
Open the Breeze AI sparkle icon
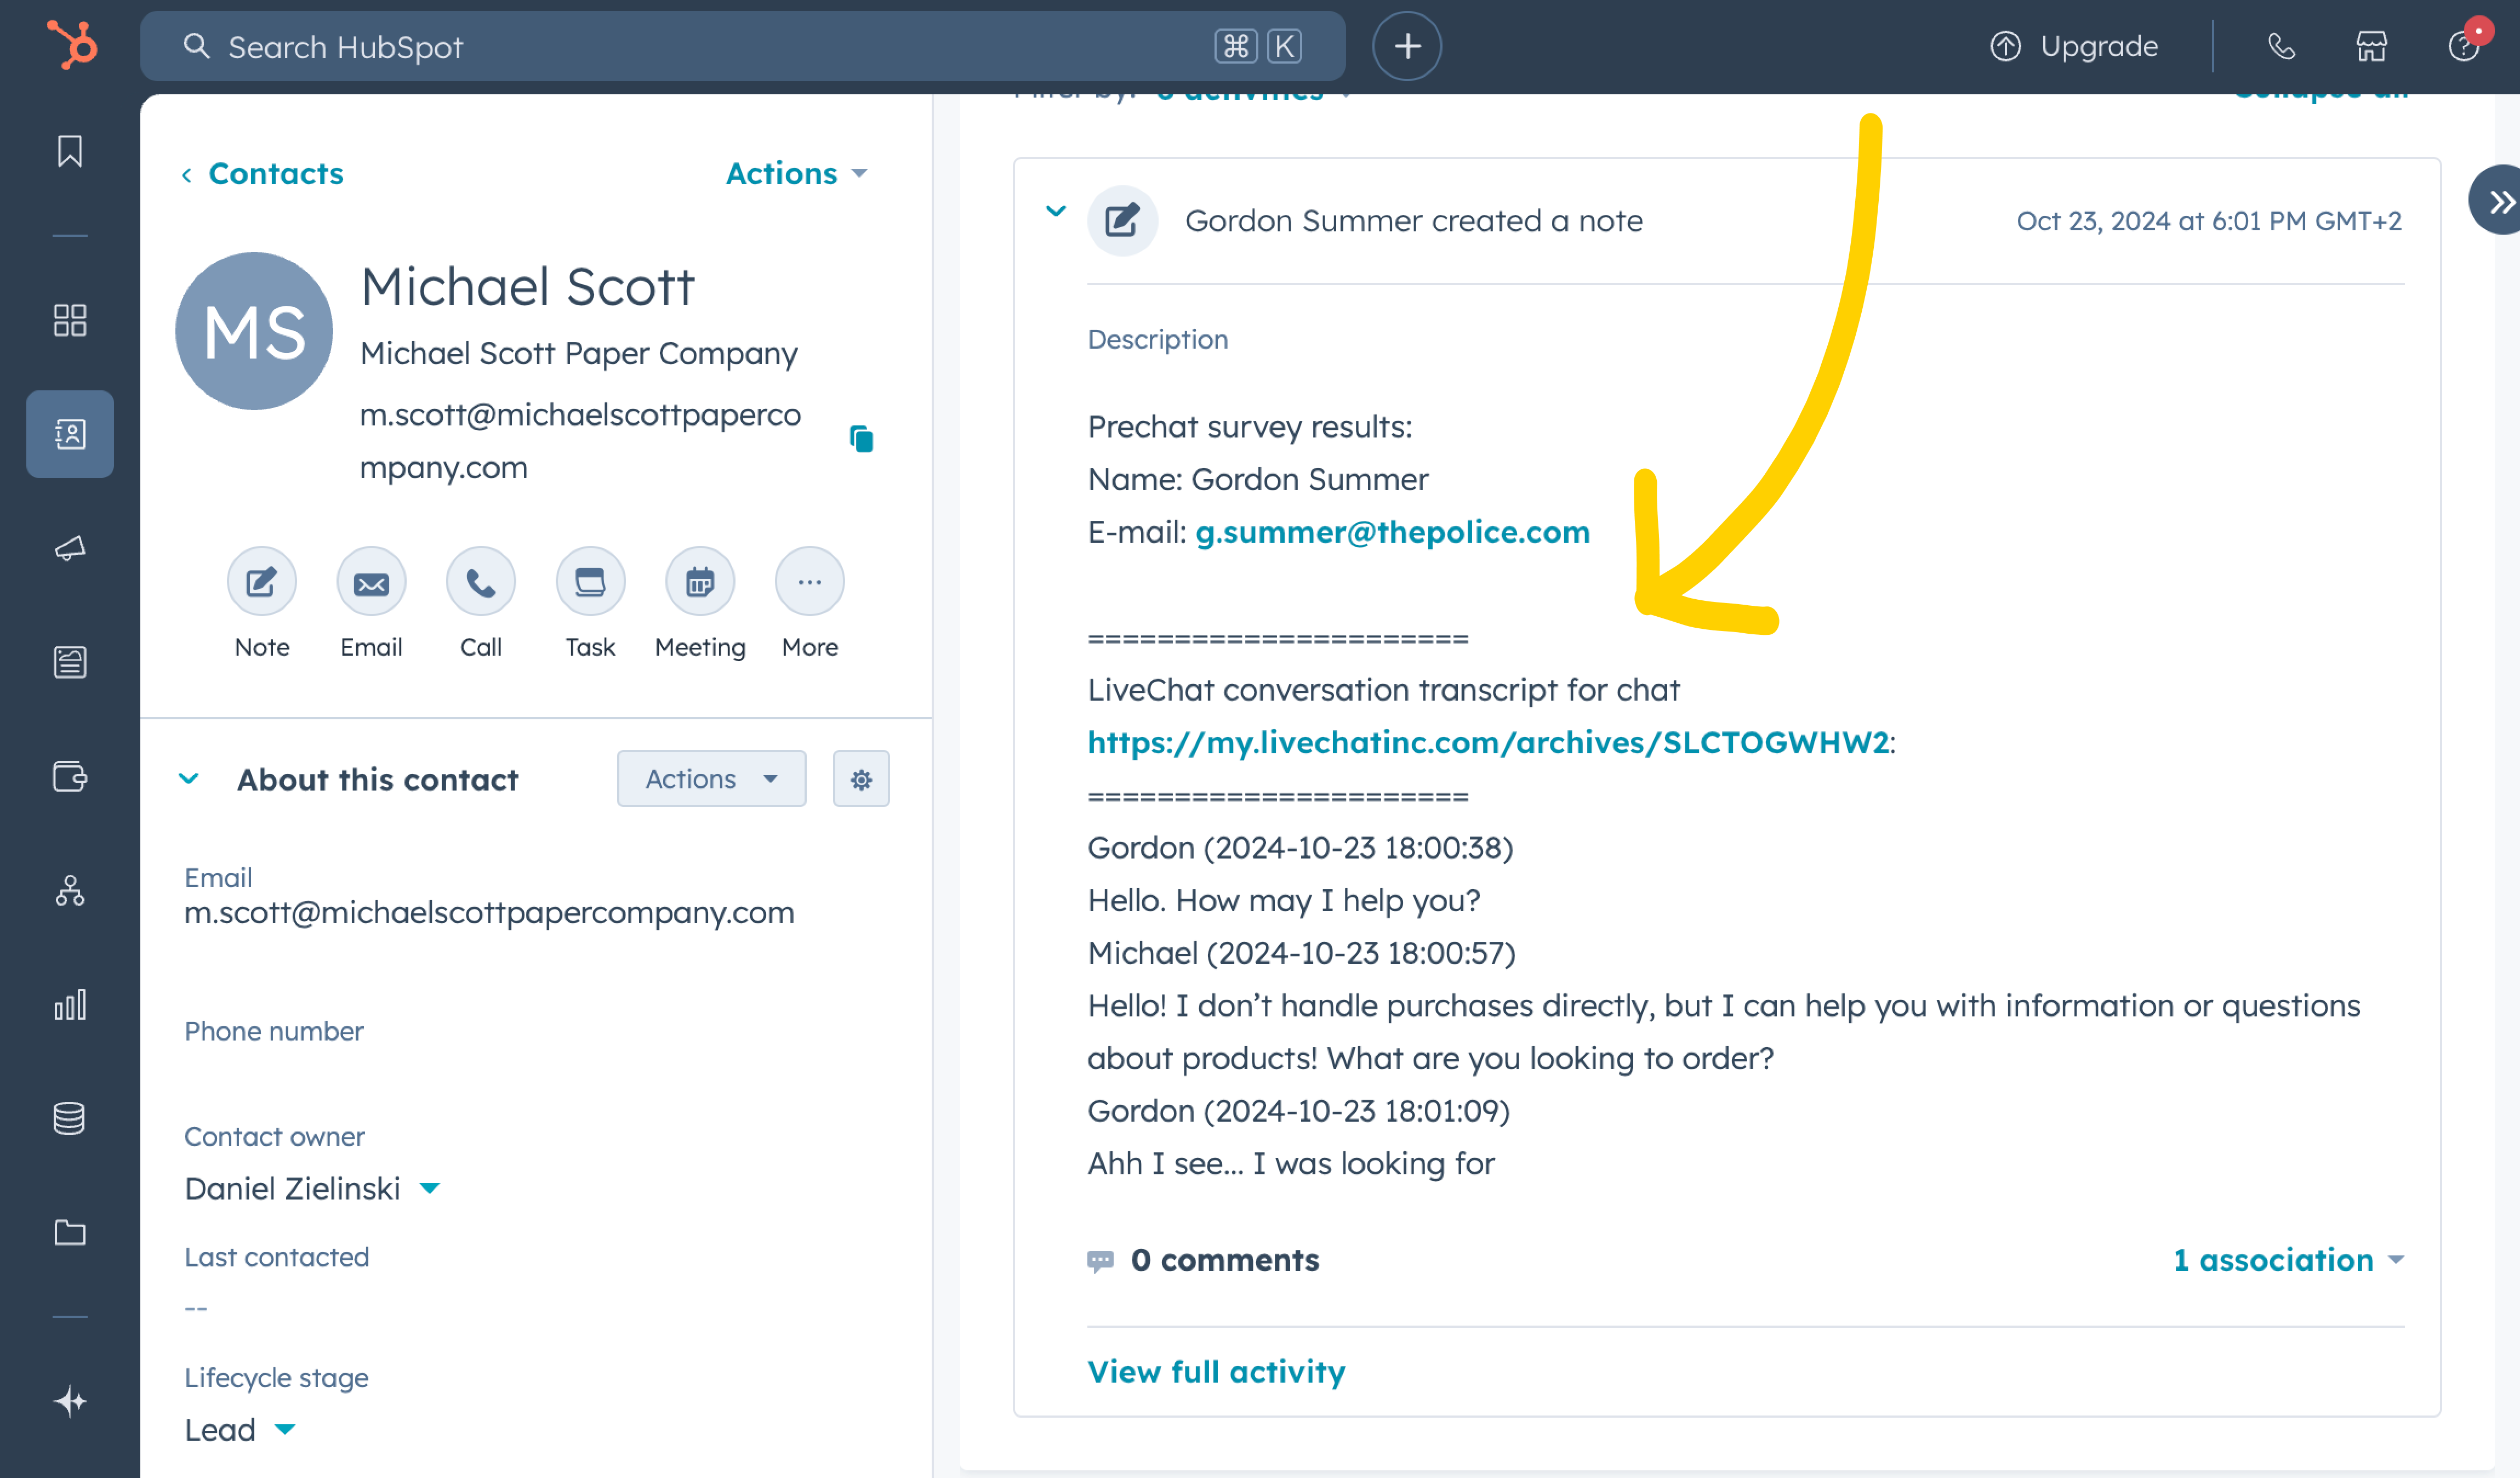[x=70, y=1401]
